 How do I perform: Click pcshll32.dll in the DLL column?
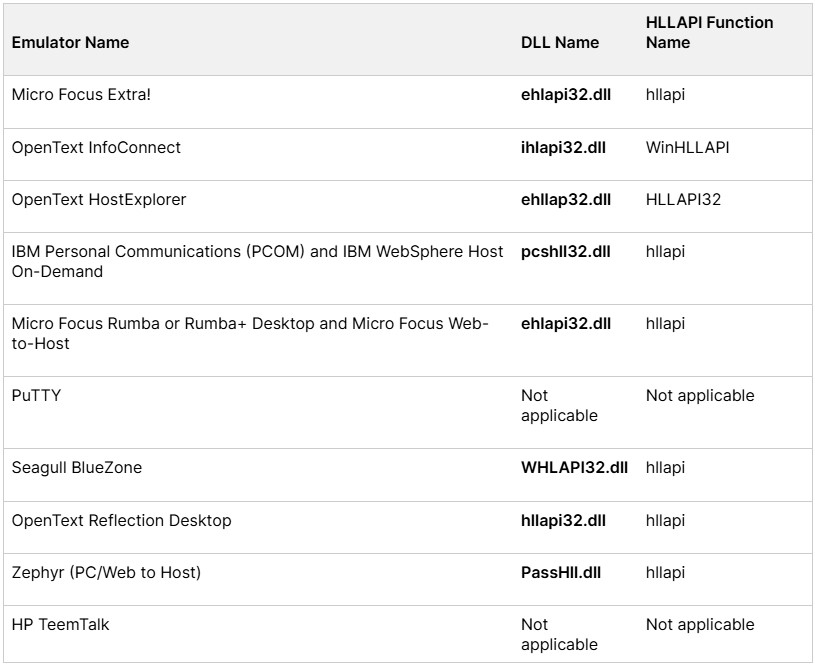[x=566, y=252]
